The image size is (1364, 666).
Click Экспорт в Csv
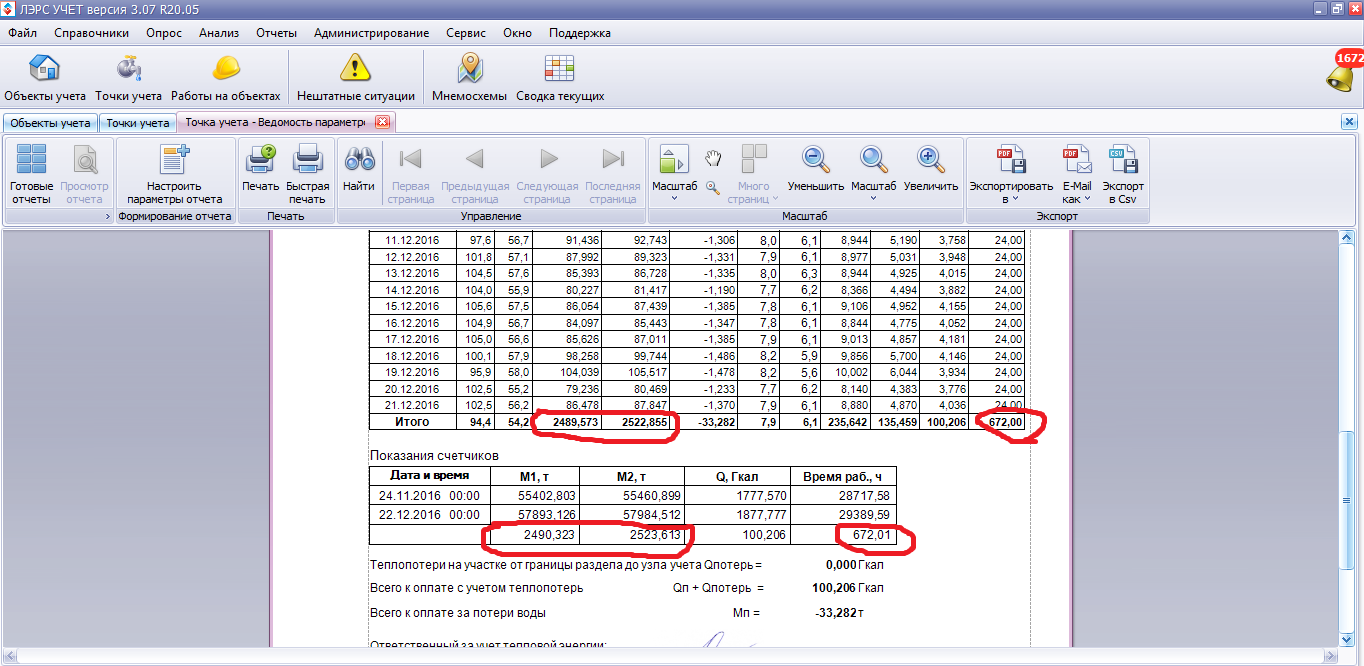(x=1123, y=174)
